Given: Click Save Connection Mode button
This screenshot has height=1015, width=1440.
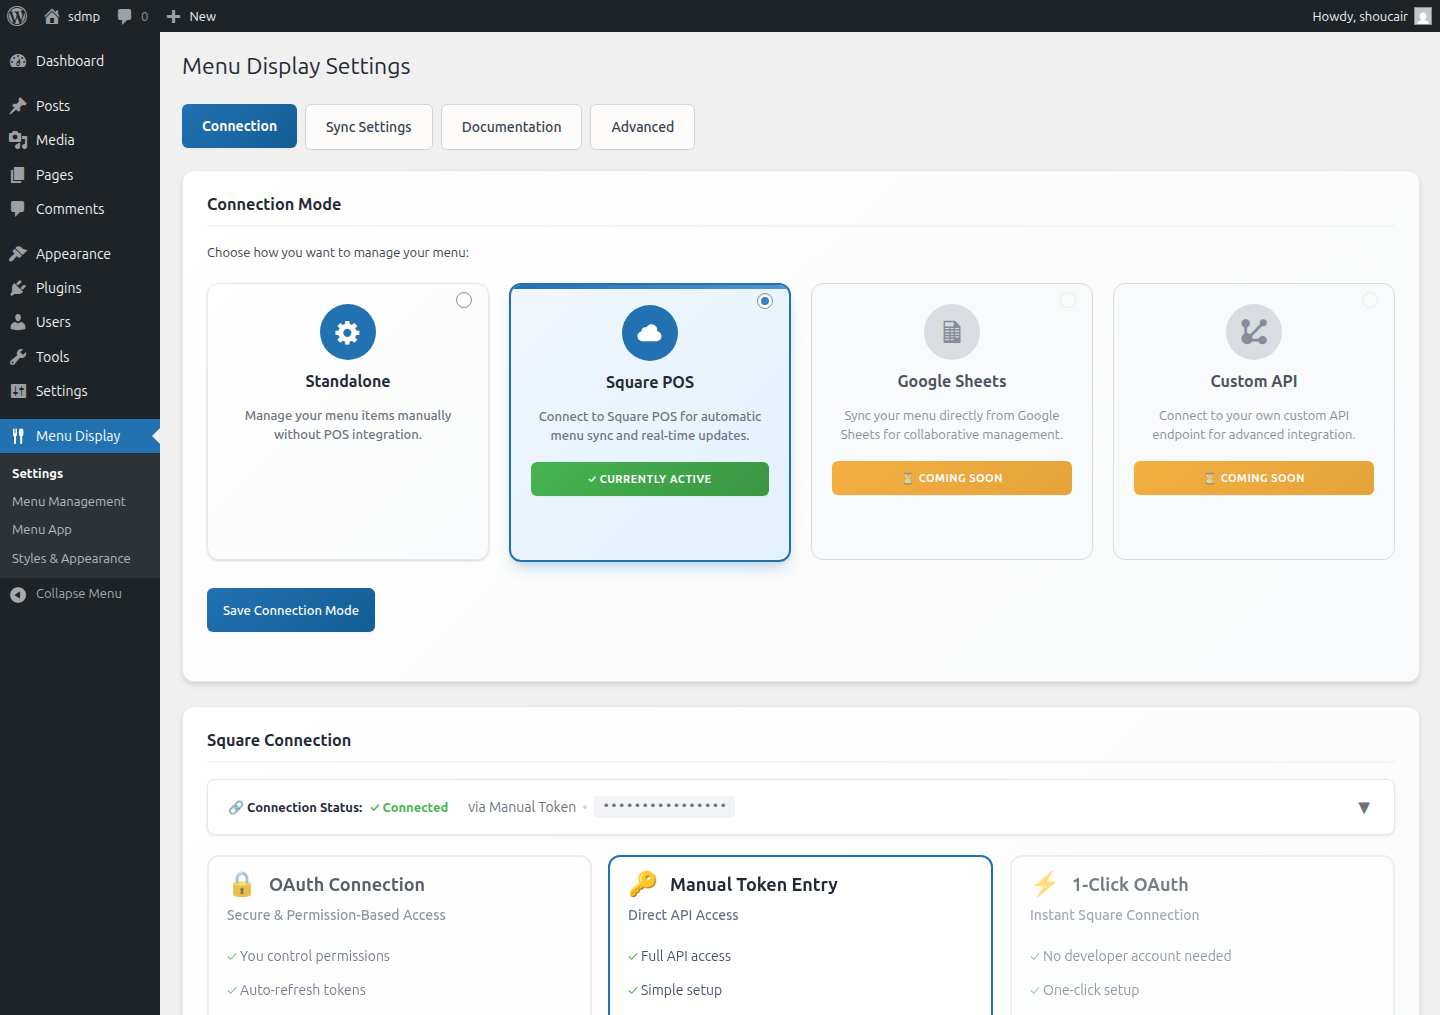Looking at the screenshot, I should [x=291, y=610].
